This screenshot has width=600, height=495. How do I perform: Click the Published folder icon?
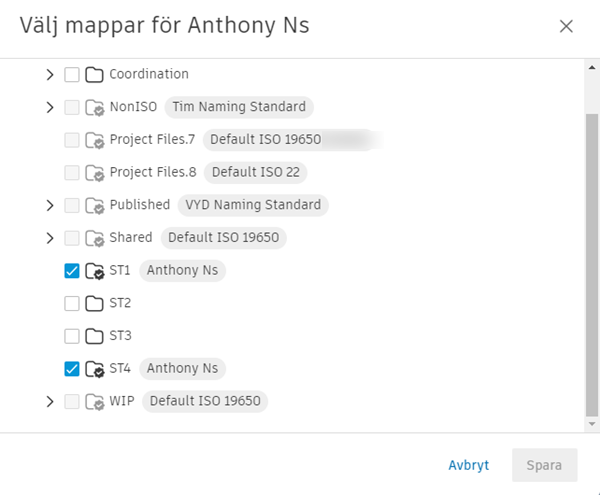click(x=95, y=205)
